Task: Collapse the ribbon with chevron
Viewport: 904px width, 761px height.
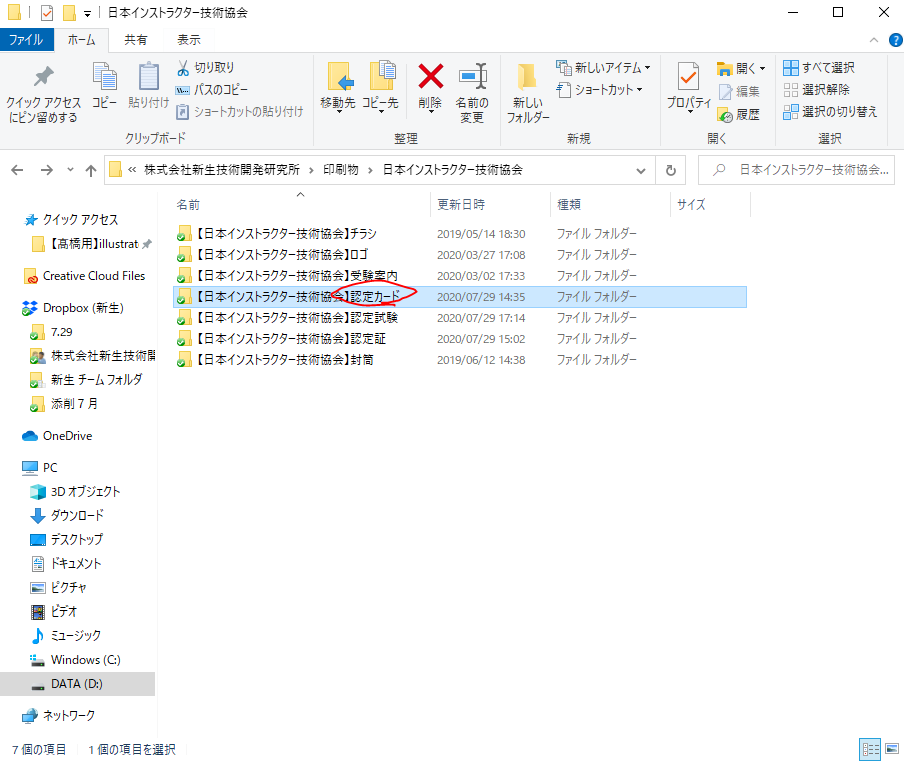Action: (x=873, y=40)
